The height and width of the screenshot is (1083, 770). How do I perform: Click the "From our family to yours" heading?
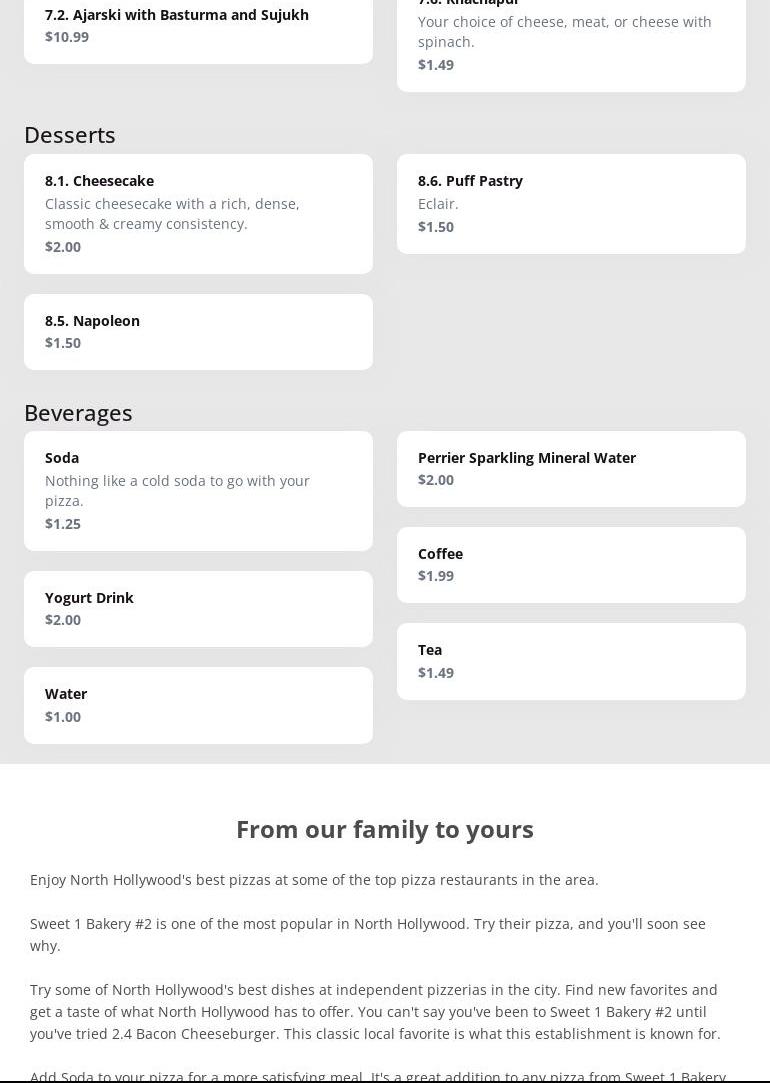[385, 829]
